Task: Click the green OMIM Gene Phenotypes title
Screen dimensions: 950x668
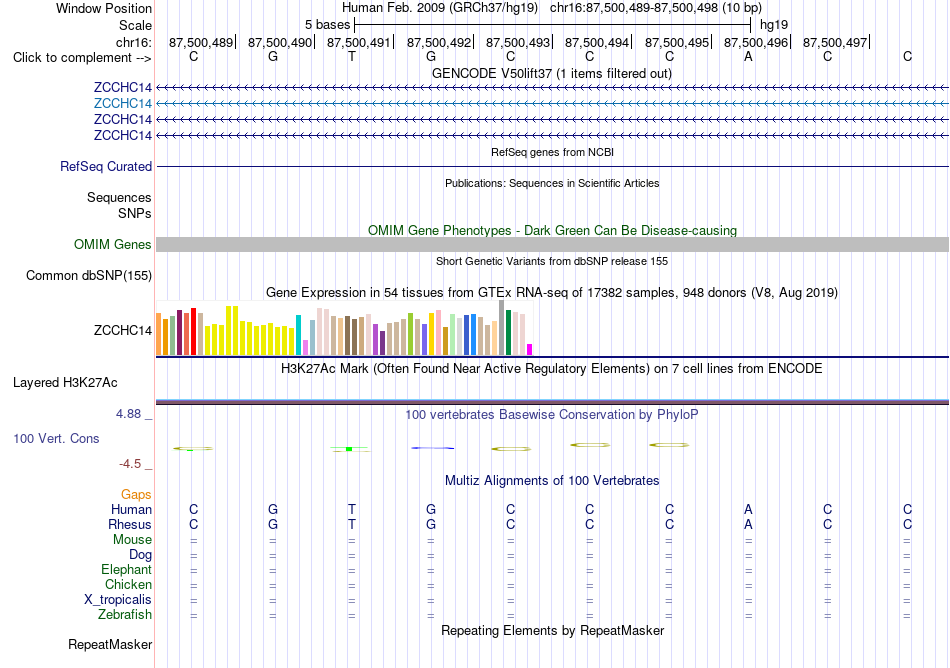Action: pyautogui.click(x=553, y=231)
